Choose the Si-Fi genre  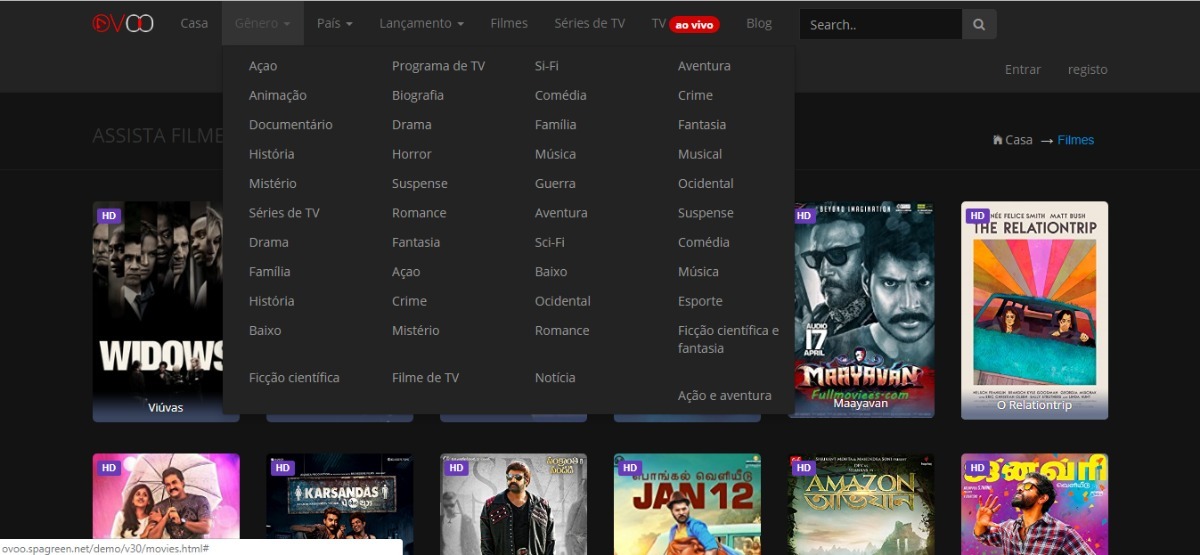click(x=547, y=66)
